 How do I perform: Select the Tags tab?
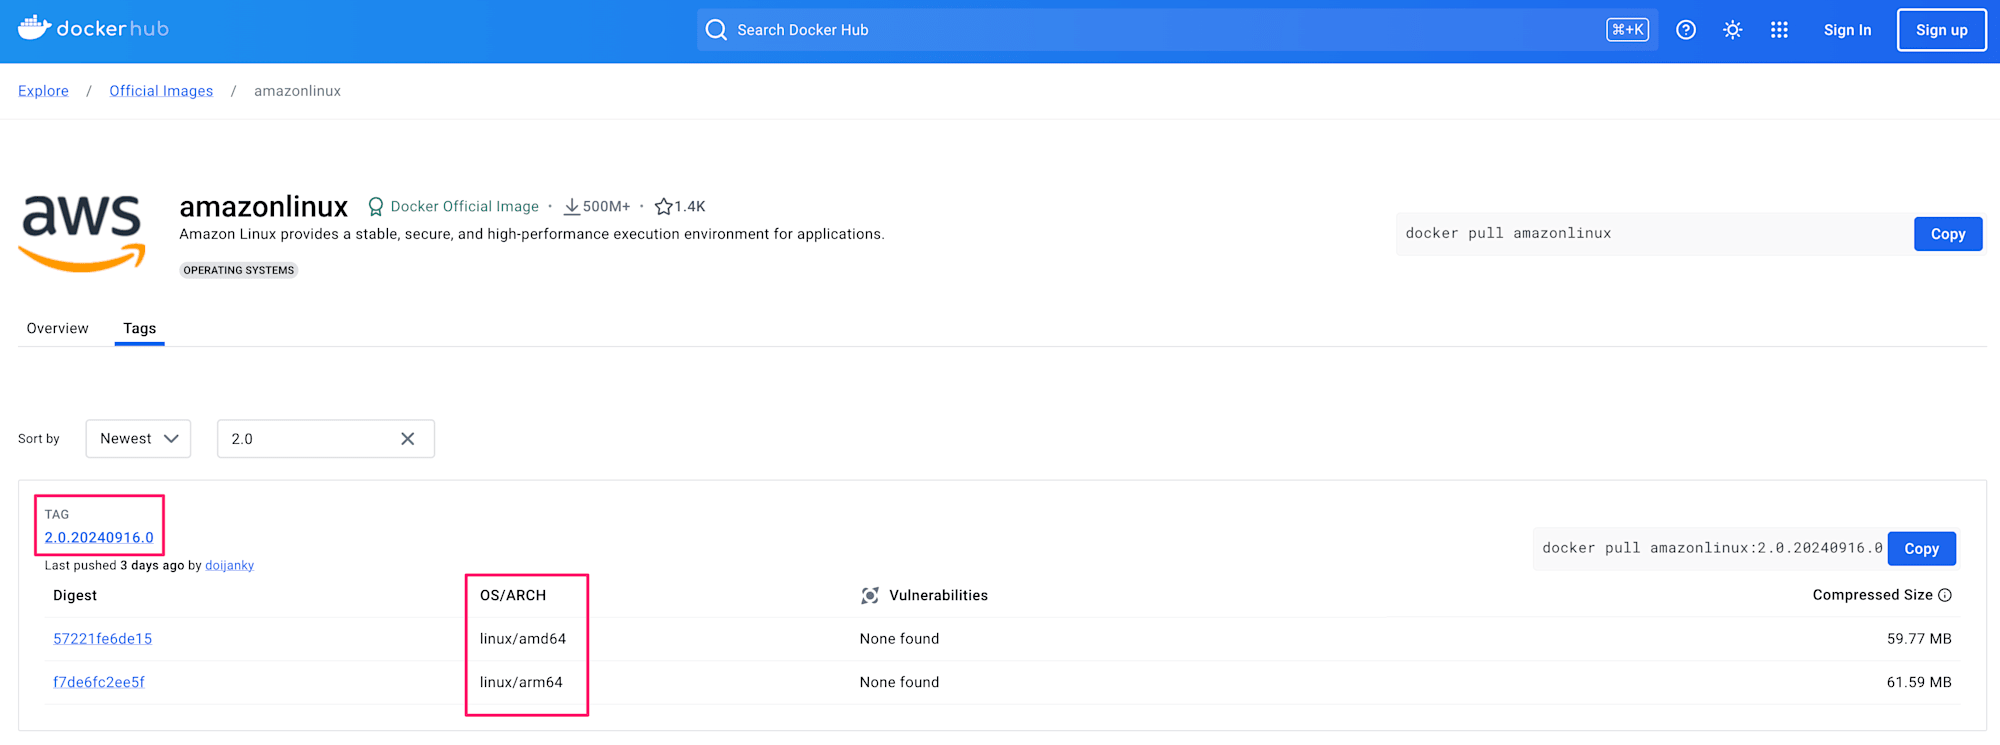[140, 328]
